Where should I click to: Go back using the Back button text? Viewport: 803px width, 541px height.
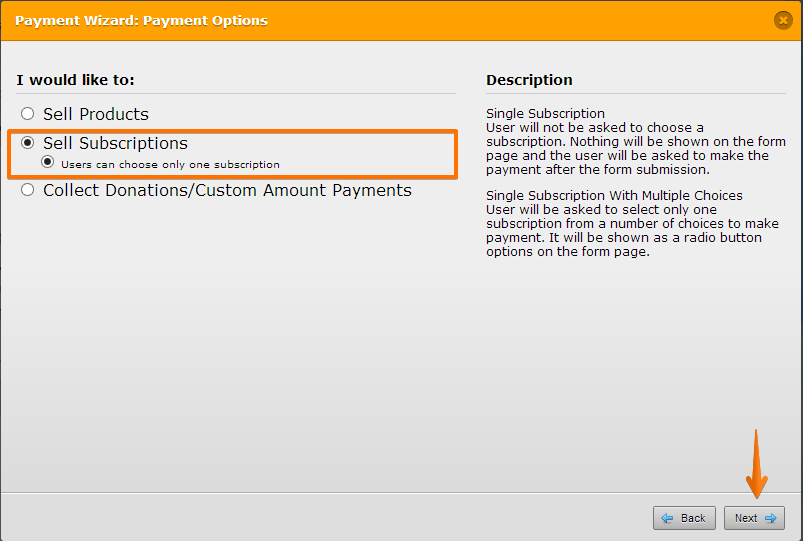(693, 518)
